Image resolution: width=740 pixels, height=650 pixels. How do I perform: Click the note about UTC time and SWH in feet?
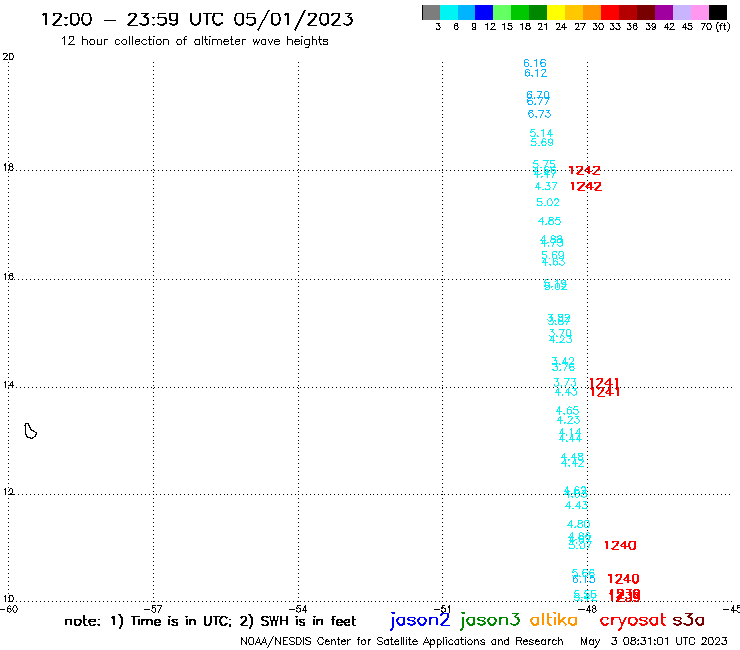click(x=210, y=621)
